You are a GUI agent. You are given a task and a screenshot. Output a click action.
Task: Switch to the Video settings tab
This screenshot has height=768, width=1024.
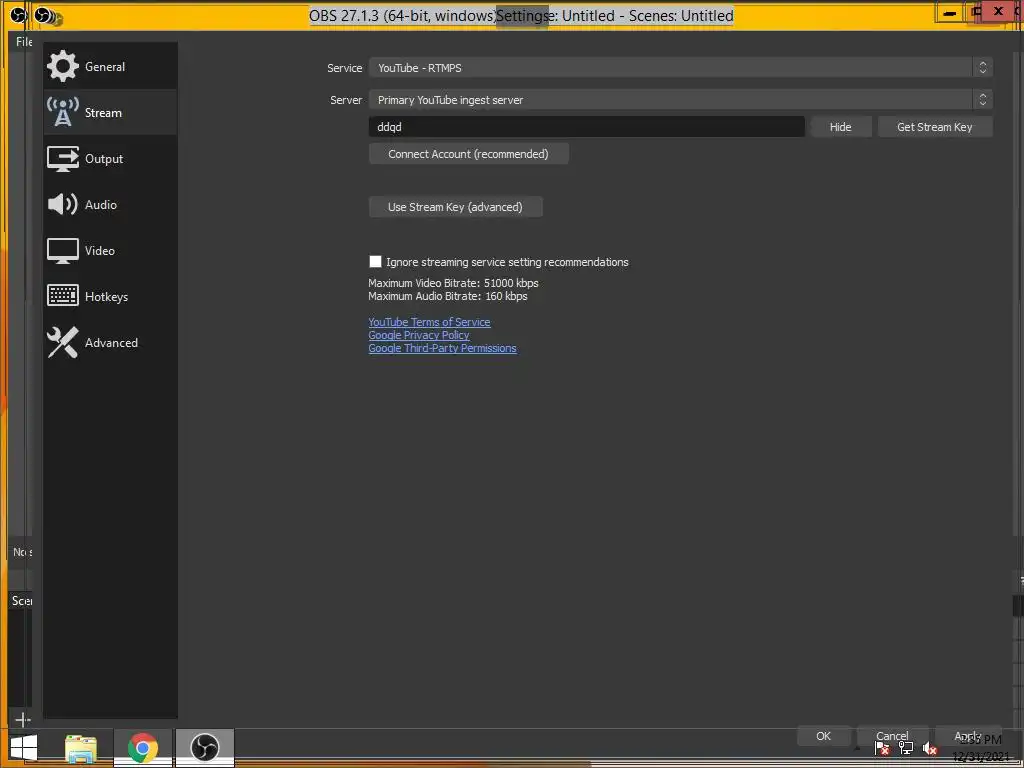click(x=110, y=251)
